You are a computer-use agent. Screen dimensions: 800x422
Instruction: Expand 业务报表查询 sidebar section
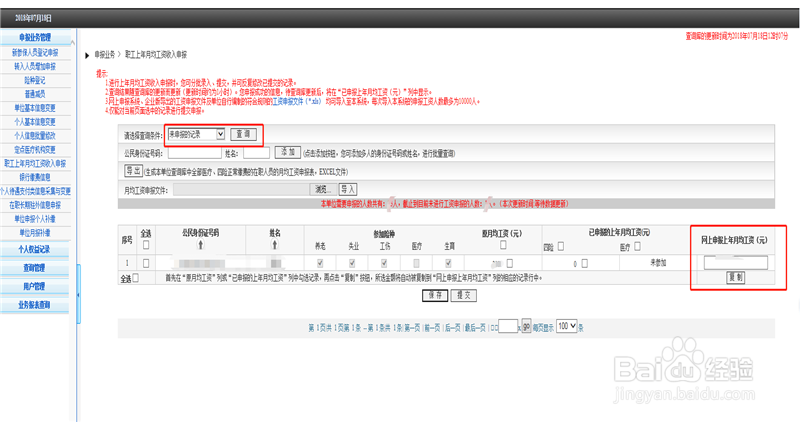click(x=35, y=305)
